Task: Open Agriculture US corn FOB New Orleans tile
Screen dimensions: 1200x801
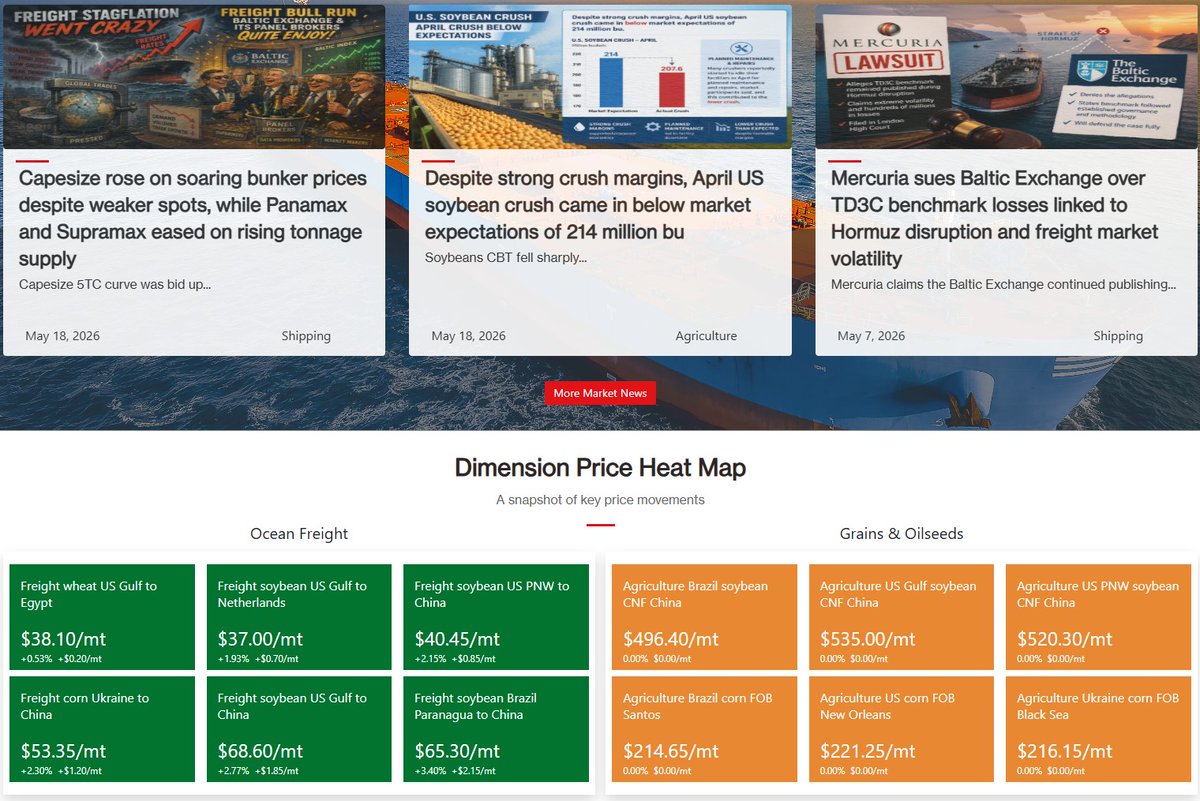Action: (901, 729)
